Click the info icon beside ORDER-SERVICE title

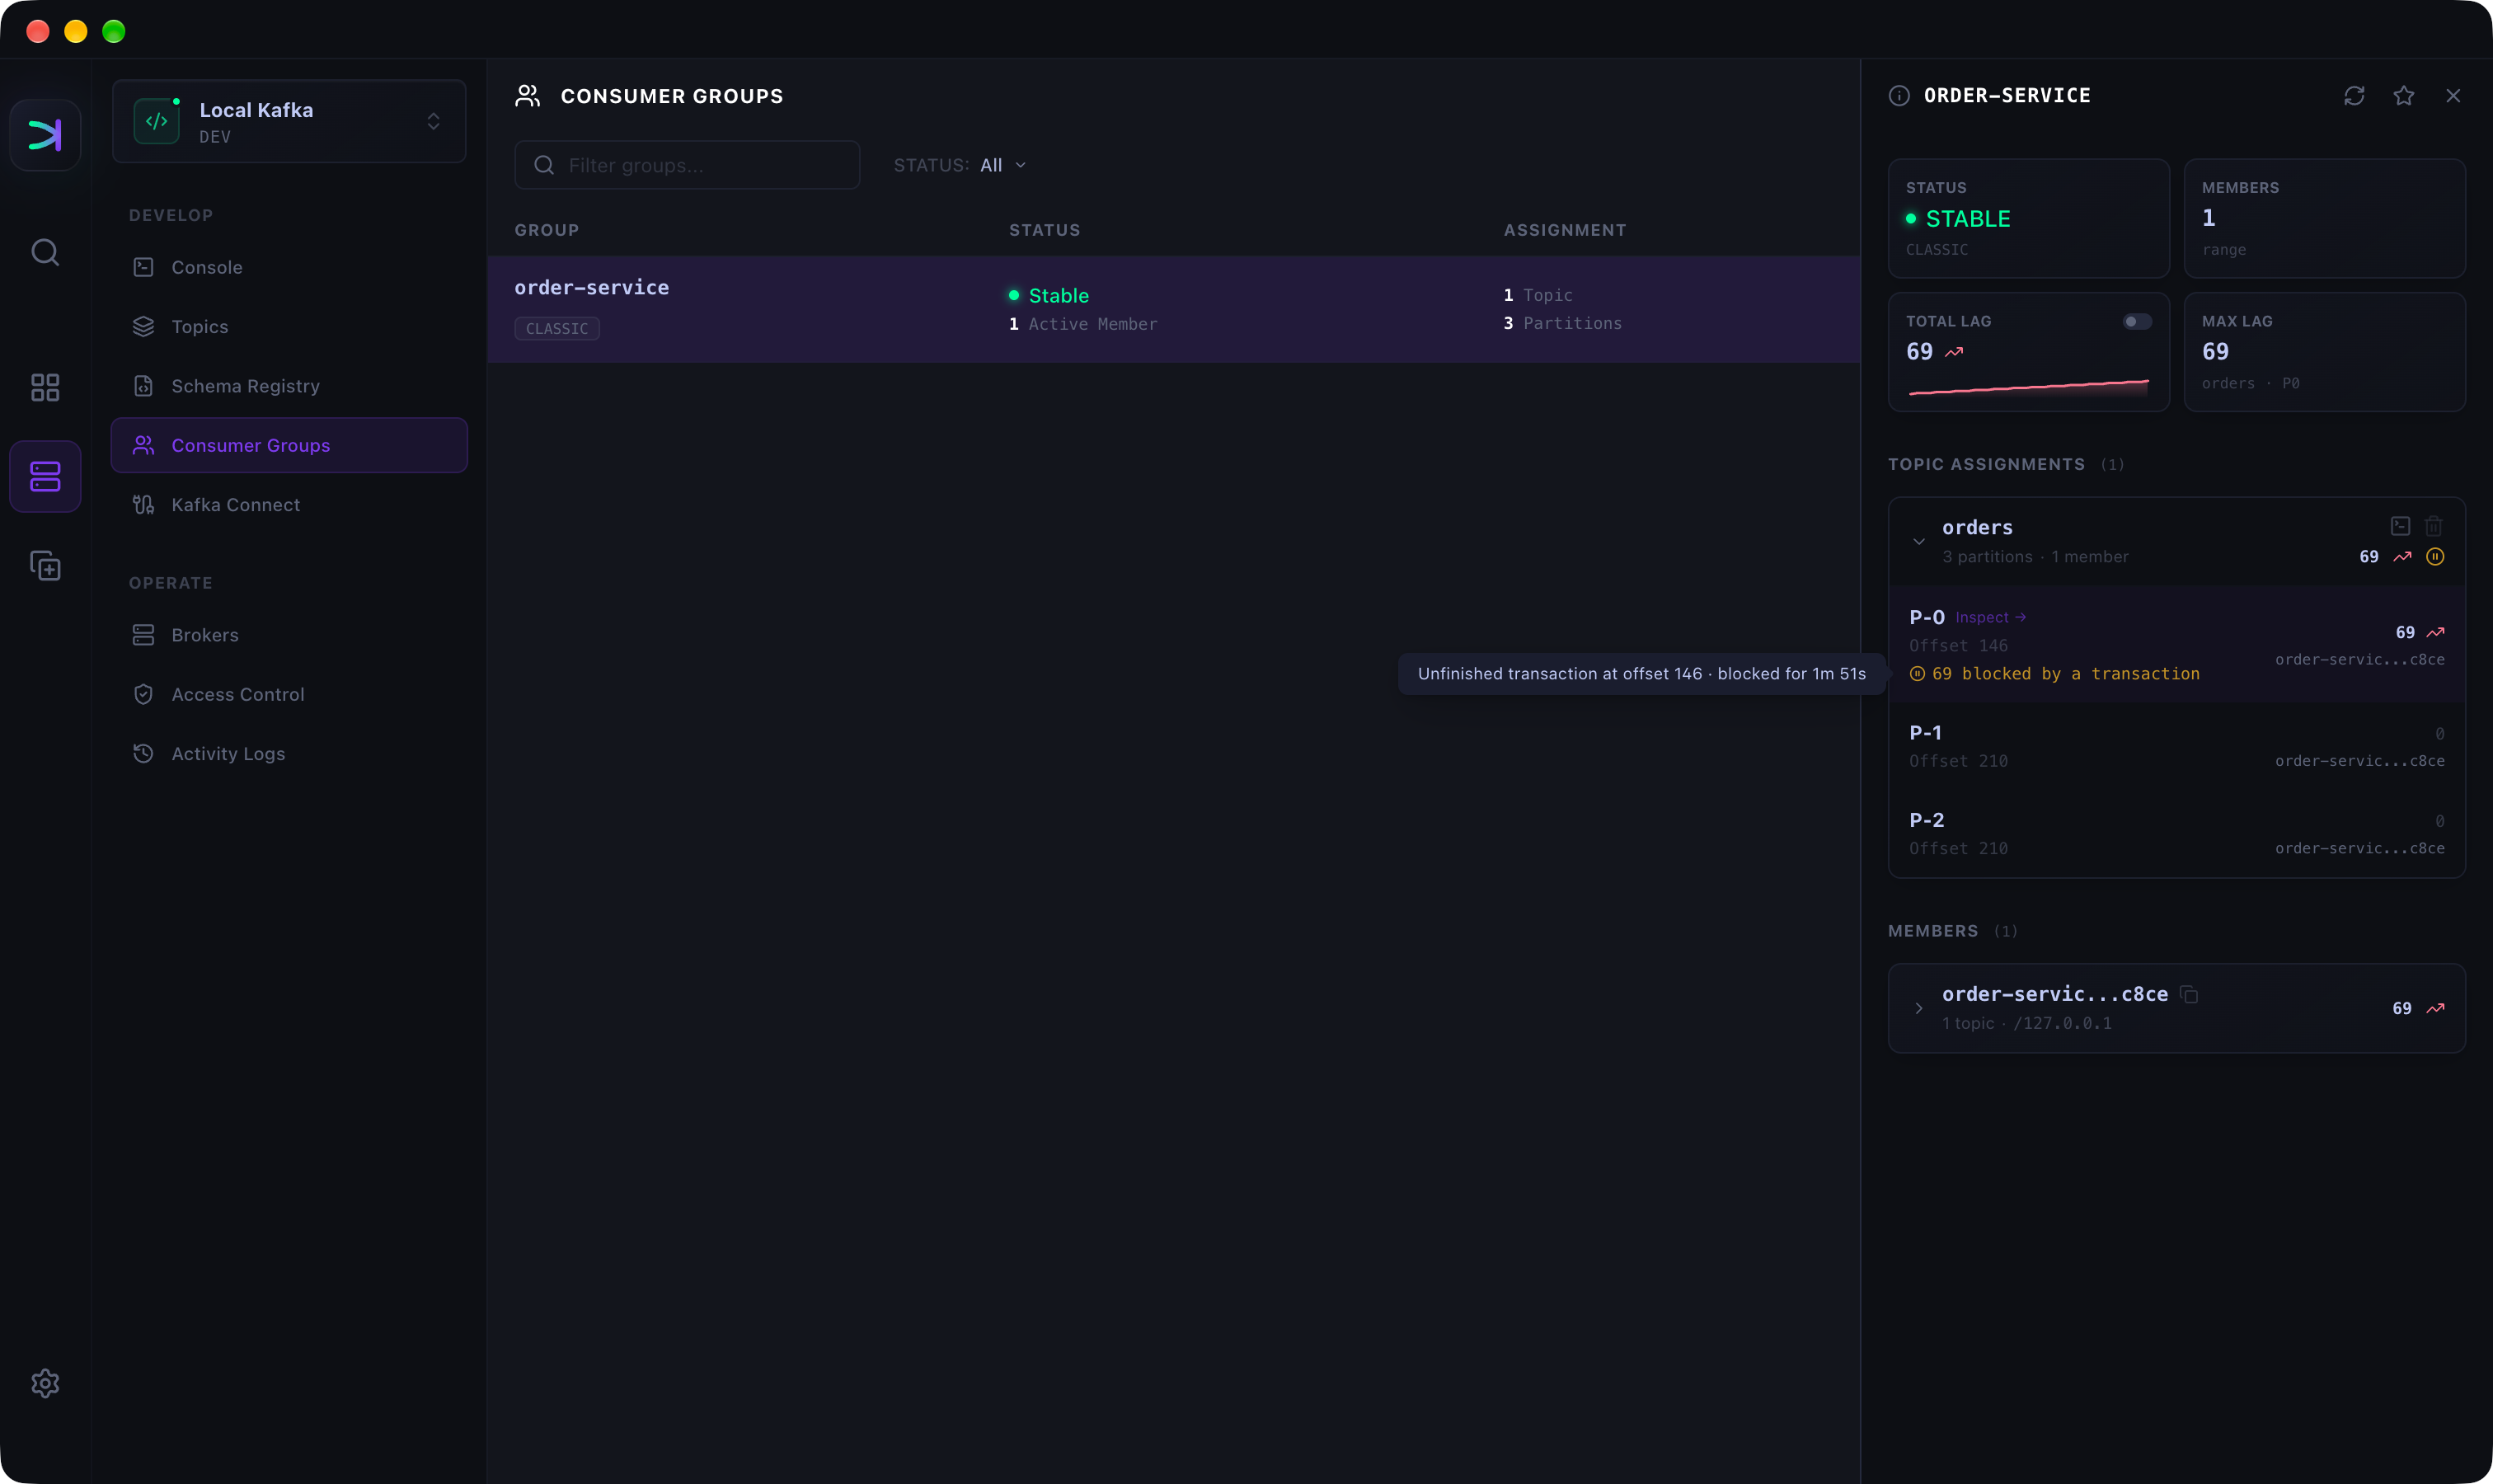tap(1899, 96)
